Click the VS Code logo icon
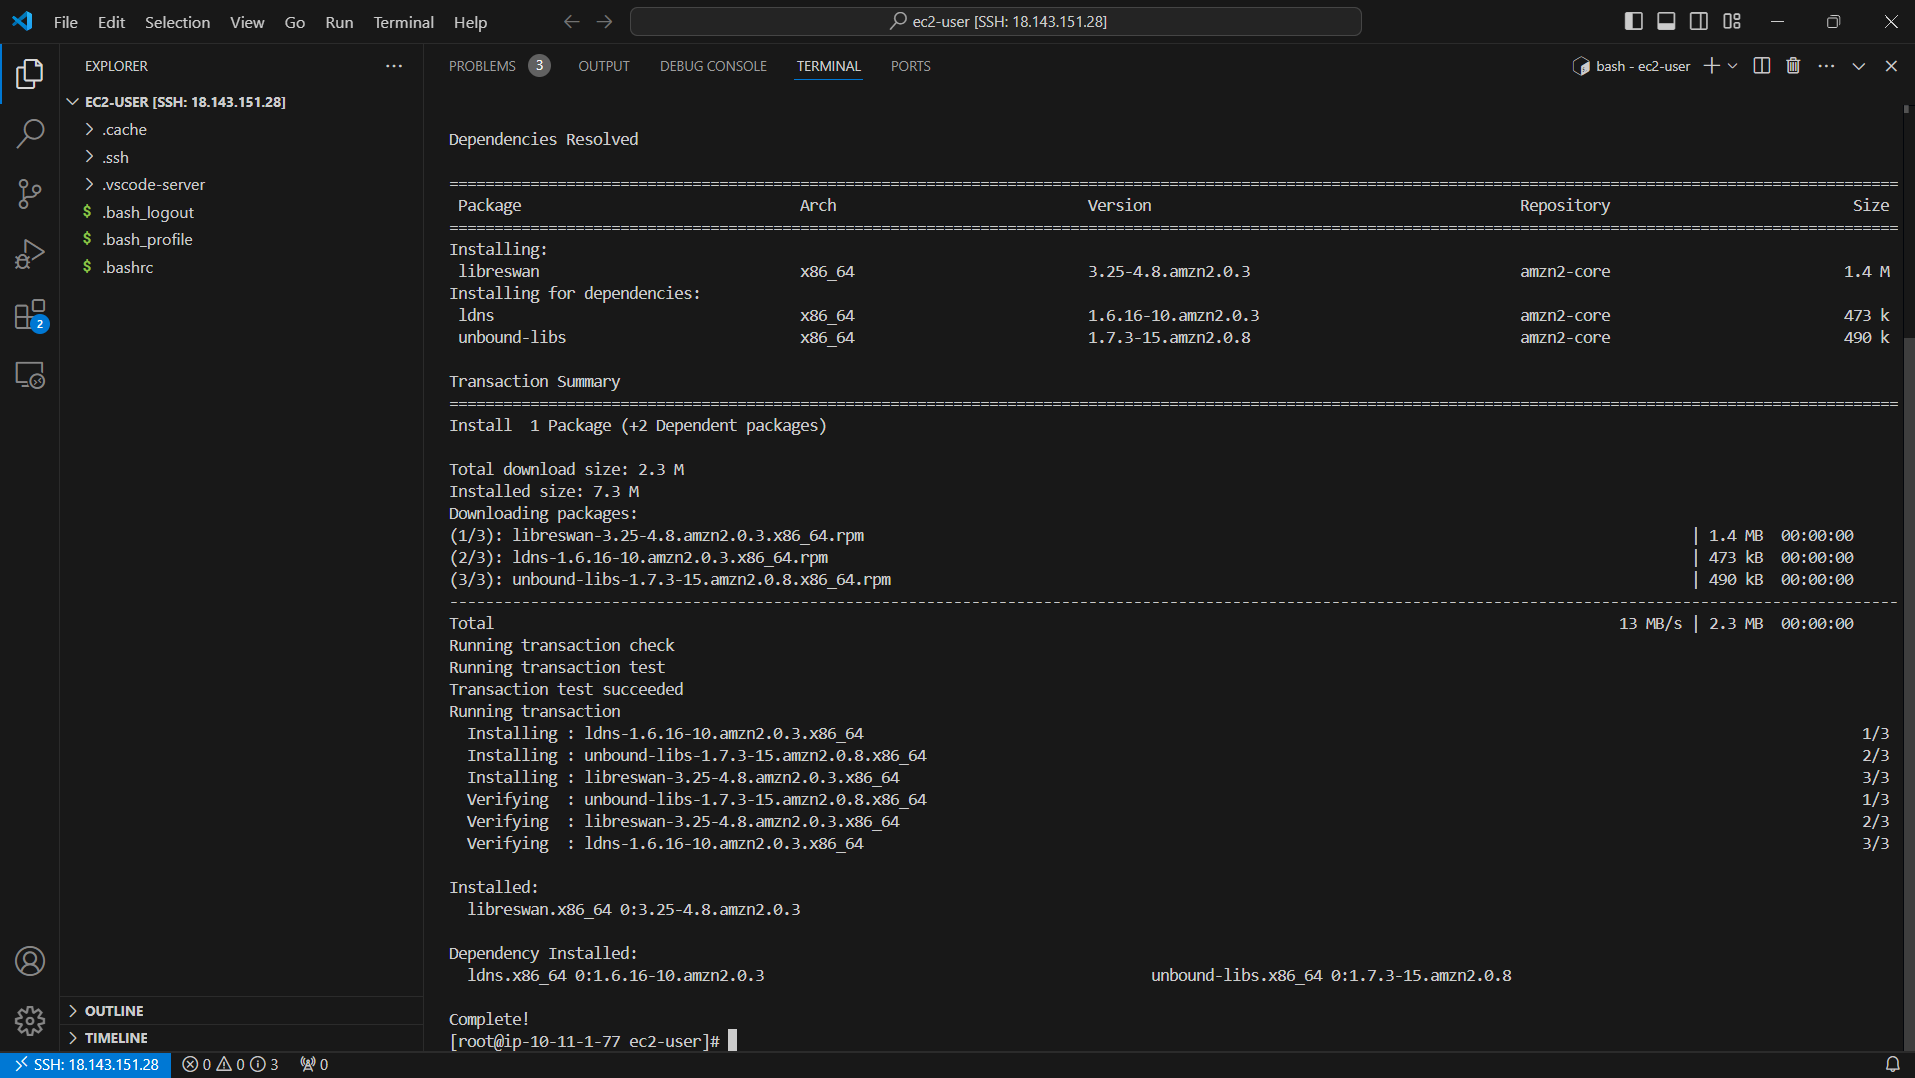The width and height of the screenshot is (1915, 1078). tap(22, 21)
